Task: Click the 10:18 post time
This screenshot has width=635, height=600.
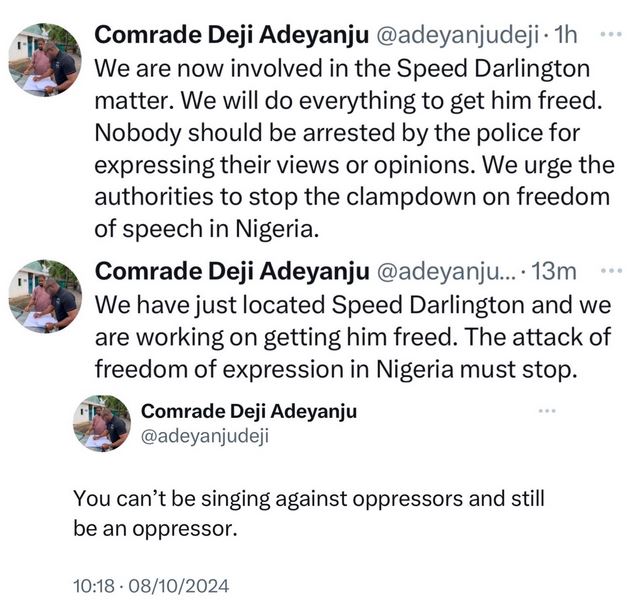Action: tap(93, 584)
